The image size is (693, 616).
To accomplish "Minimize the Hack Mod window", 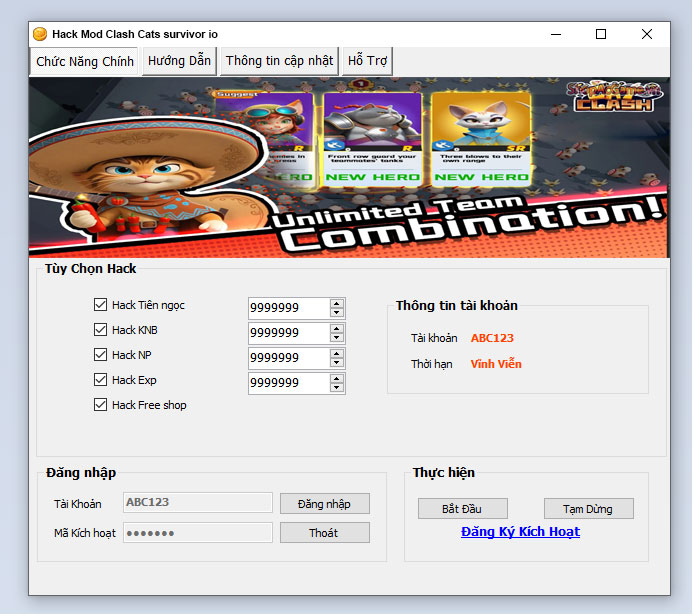I will point(556,34).
